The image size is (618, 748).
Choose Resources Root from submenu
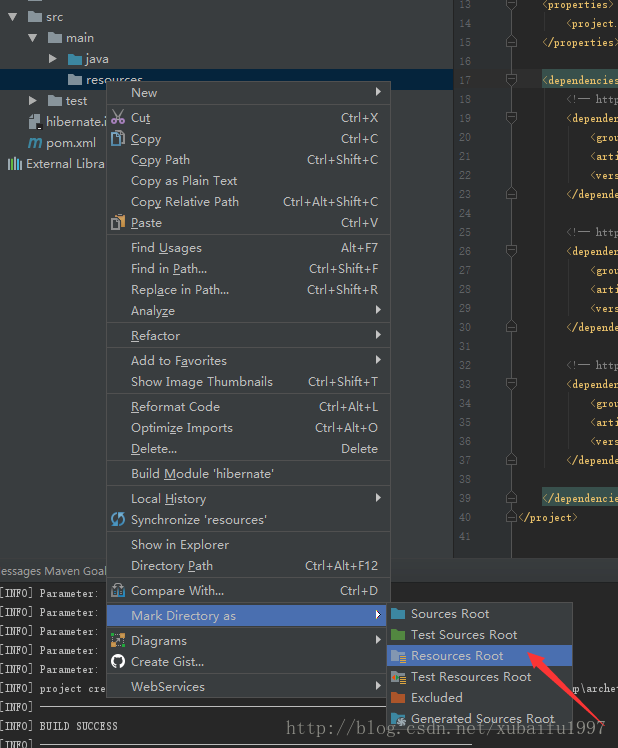click(x=457, y=656)
